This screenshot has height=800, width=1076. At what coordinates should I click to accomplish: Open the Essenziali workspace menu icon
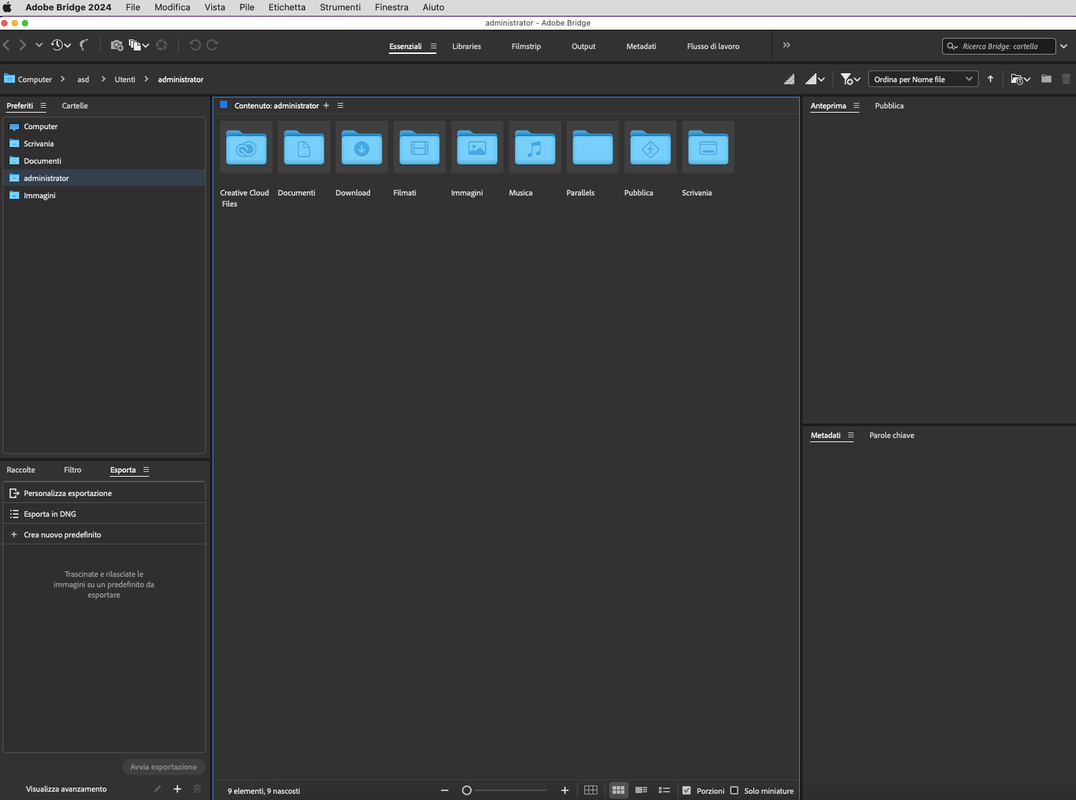[x=433, y=47]
